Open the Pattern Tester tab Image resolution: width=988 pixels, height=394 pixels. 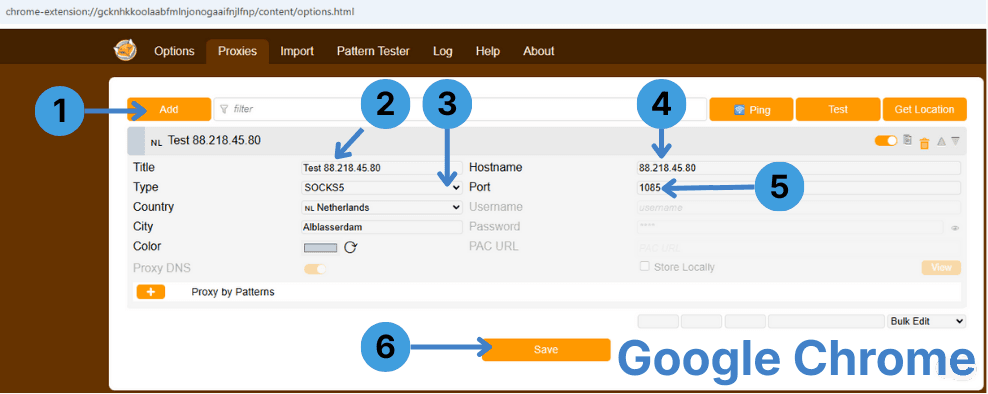pos(373,51)
